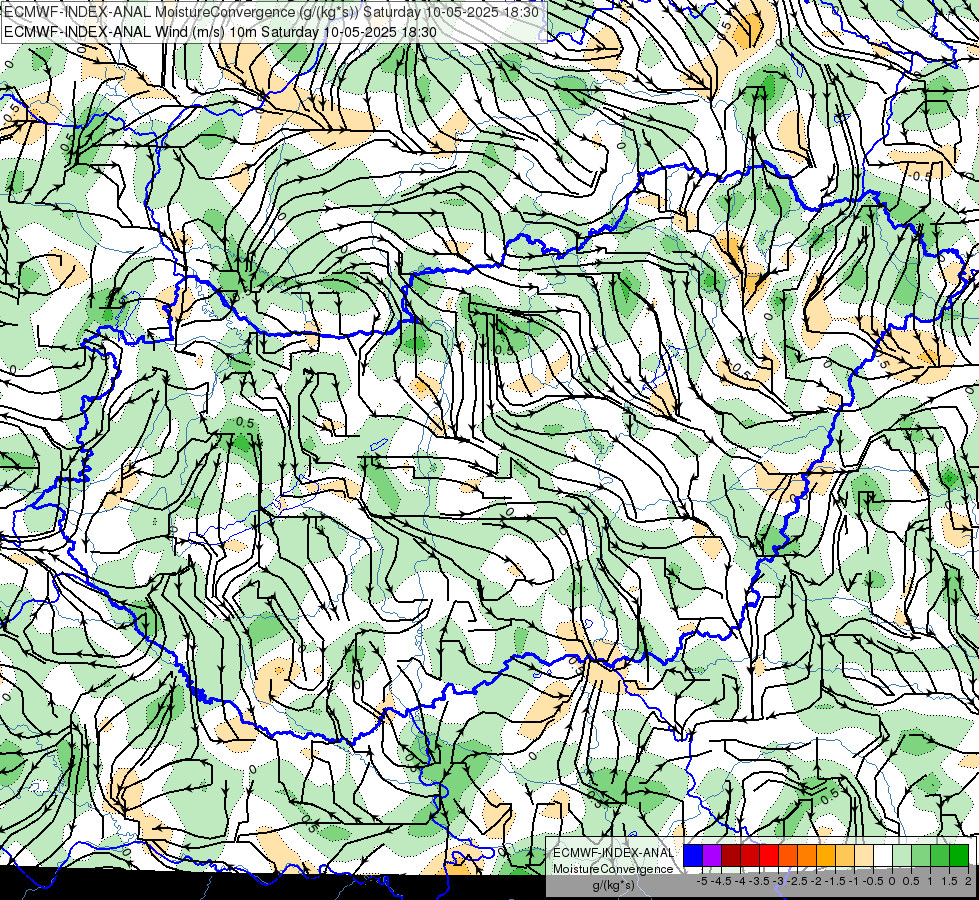Viewport: 979px width, 900px height.
Task: Click the 2 value at legend scale end
Action: point(968,881)
